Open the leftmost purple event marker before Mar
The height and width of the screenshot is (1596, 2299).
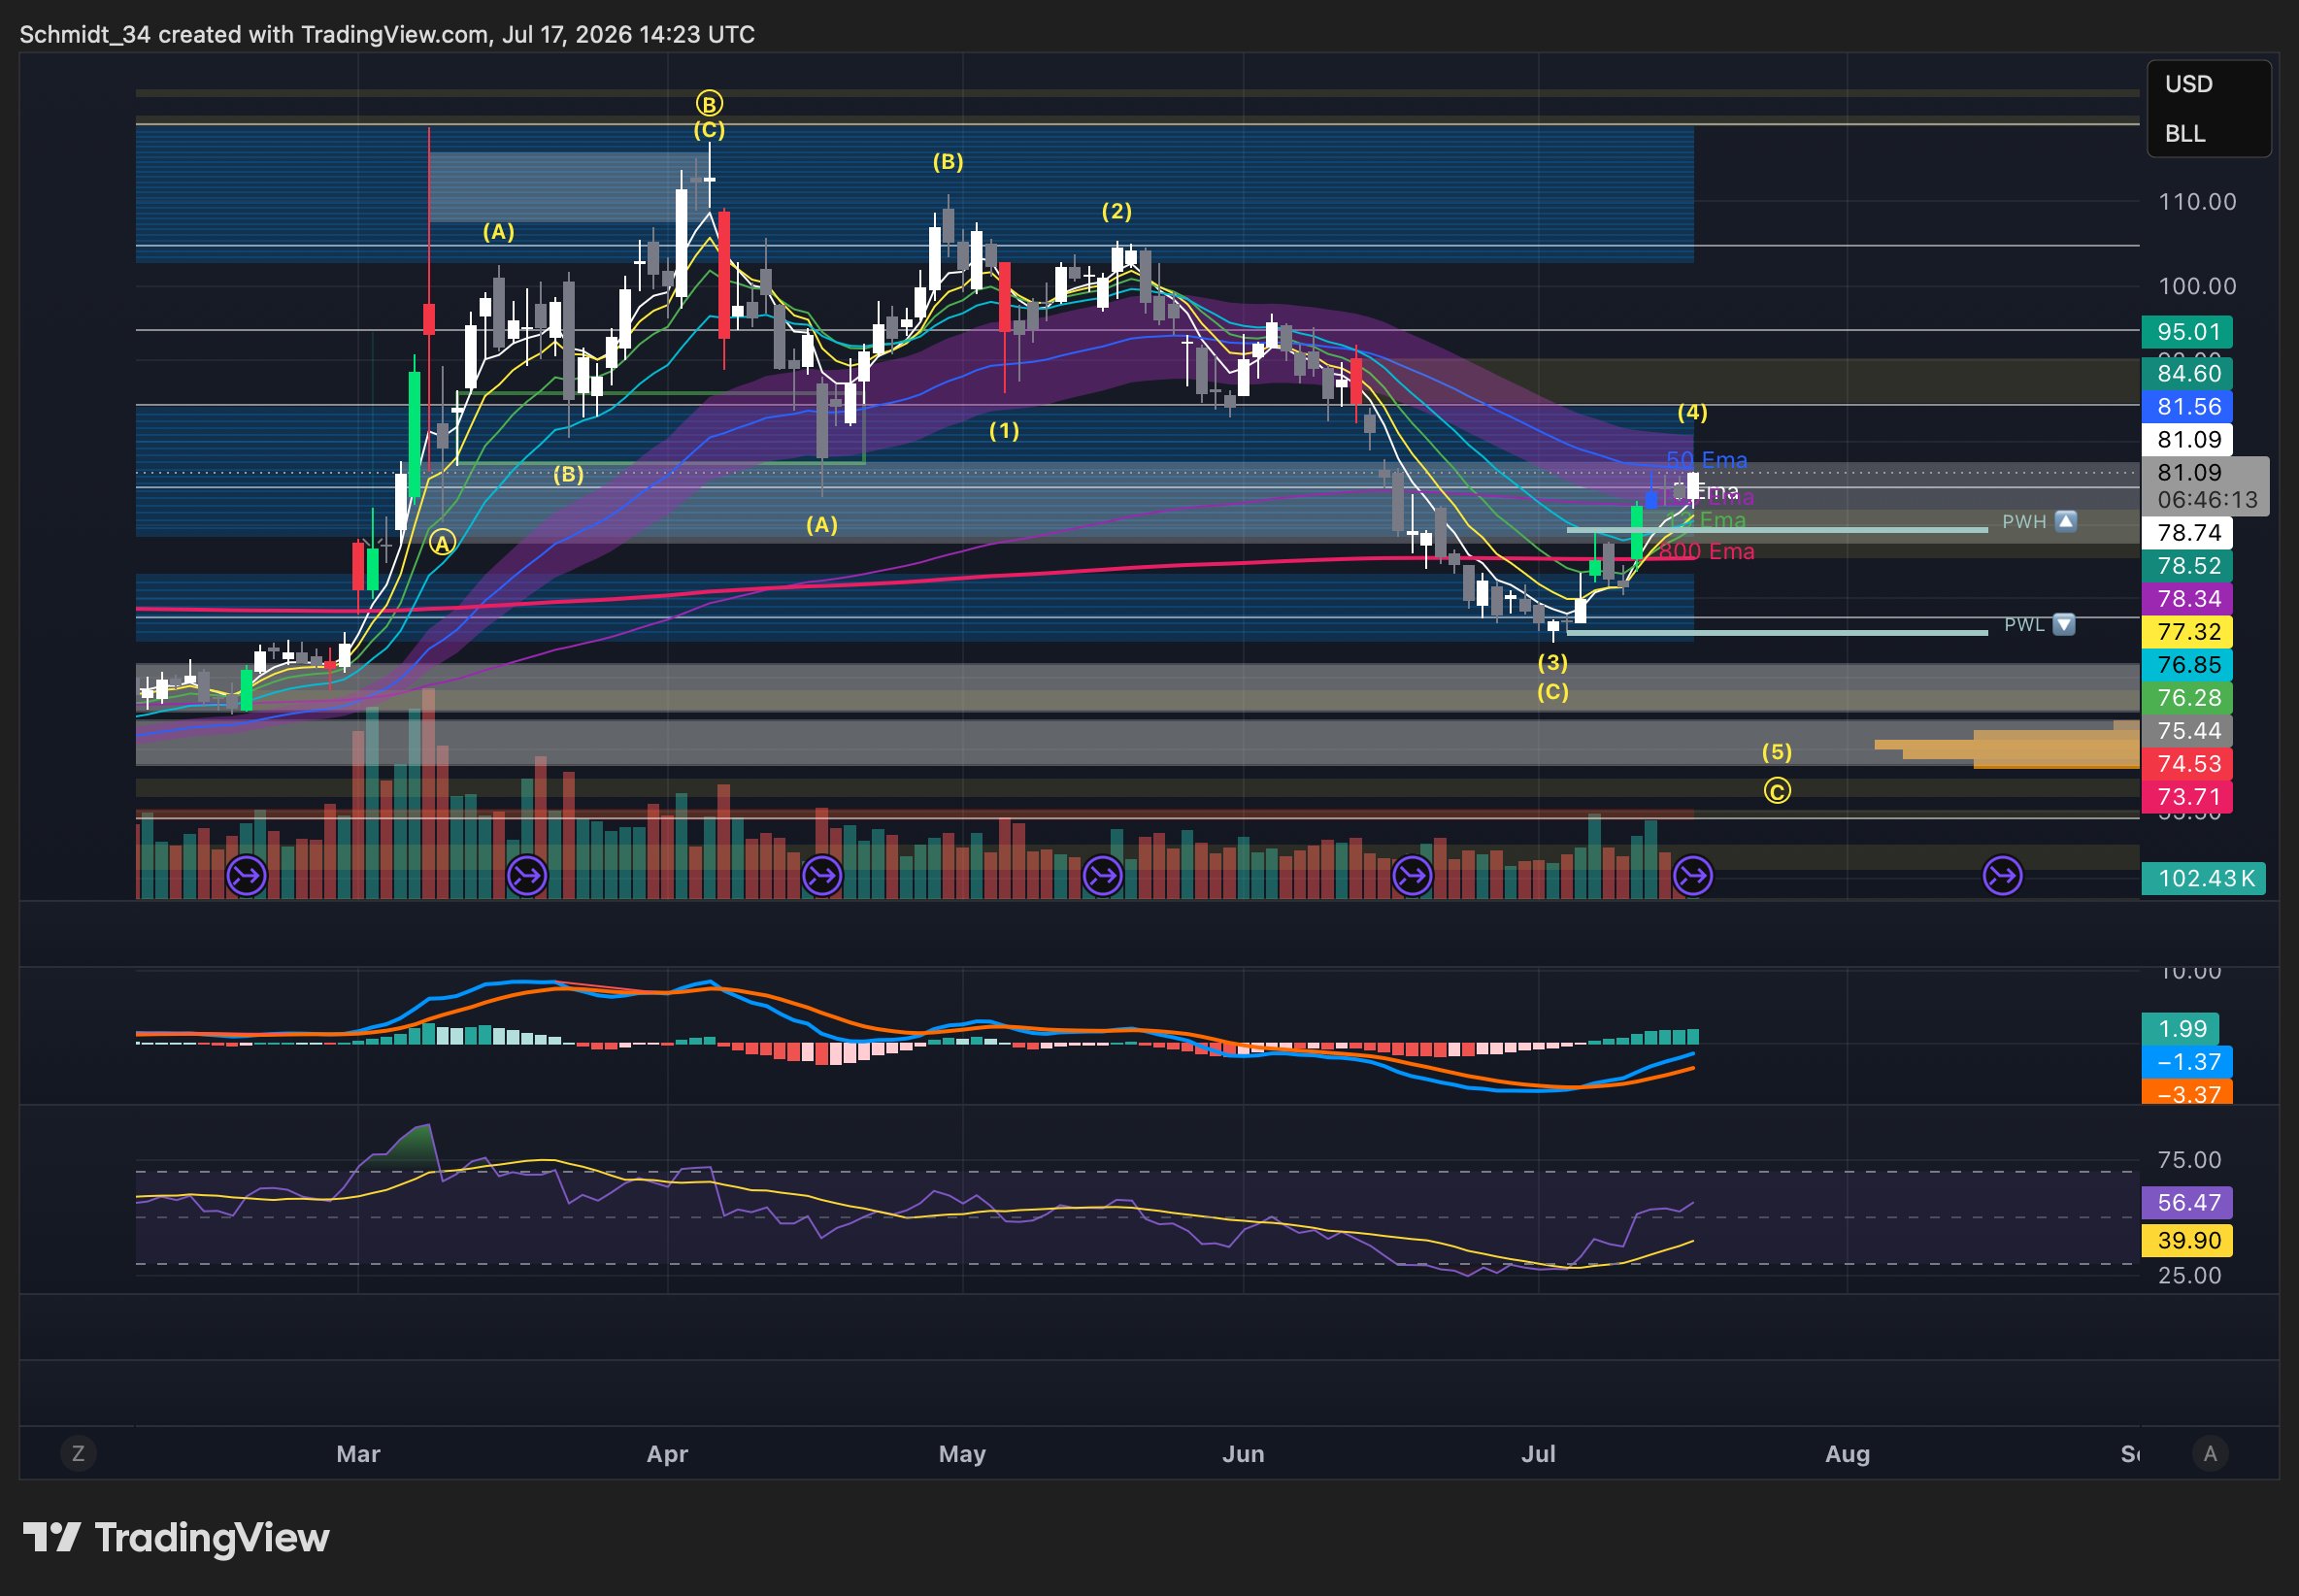tap(247, 876)
